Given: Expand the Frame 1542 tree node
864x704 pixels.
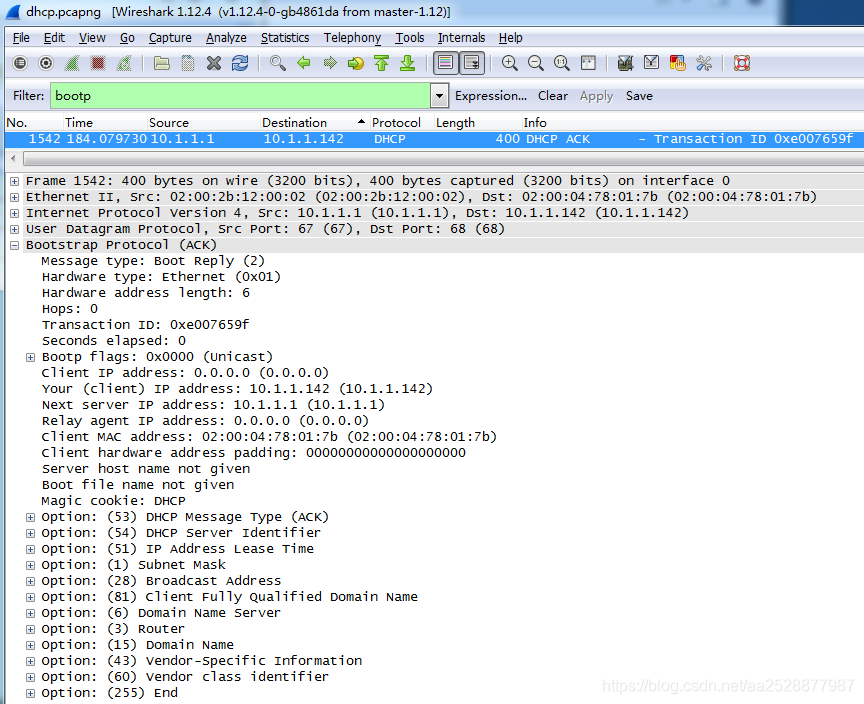Looking at the screenshot, I should (15, 181).
